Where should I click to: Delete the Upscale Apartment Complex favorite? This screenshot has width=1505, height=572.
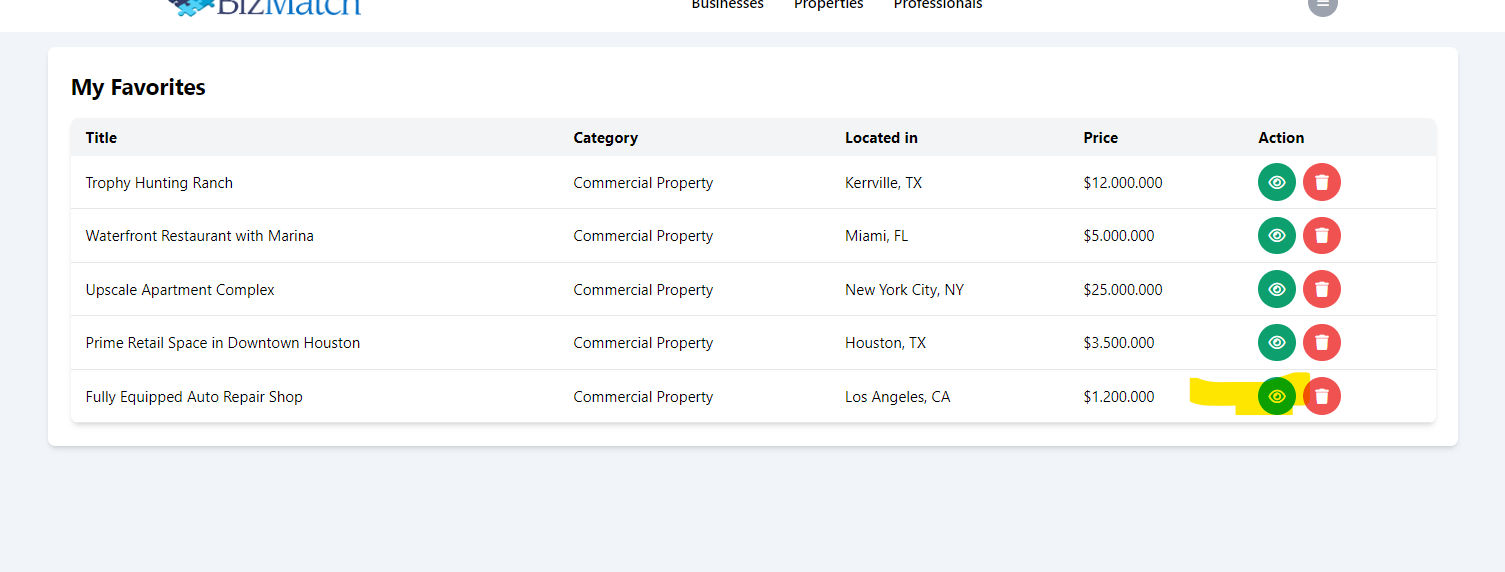pyautogui.click(x=1321, y=289)
